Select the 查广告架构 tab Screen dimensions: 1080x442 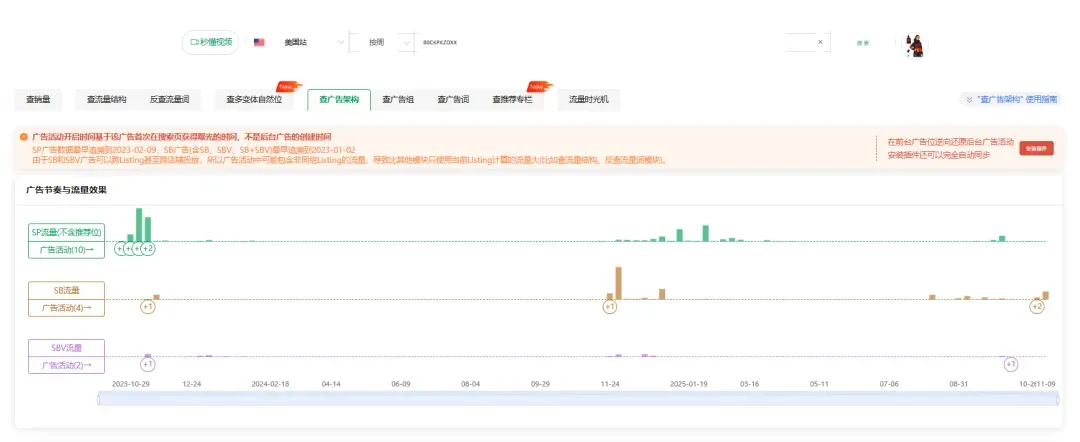point(339,100)
